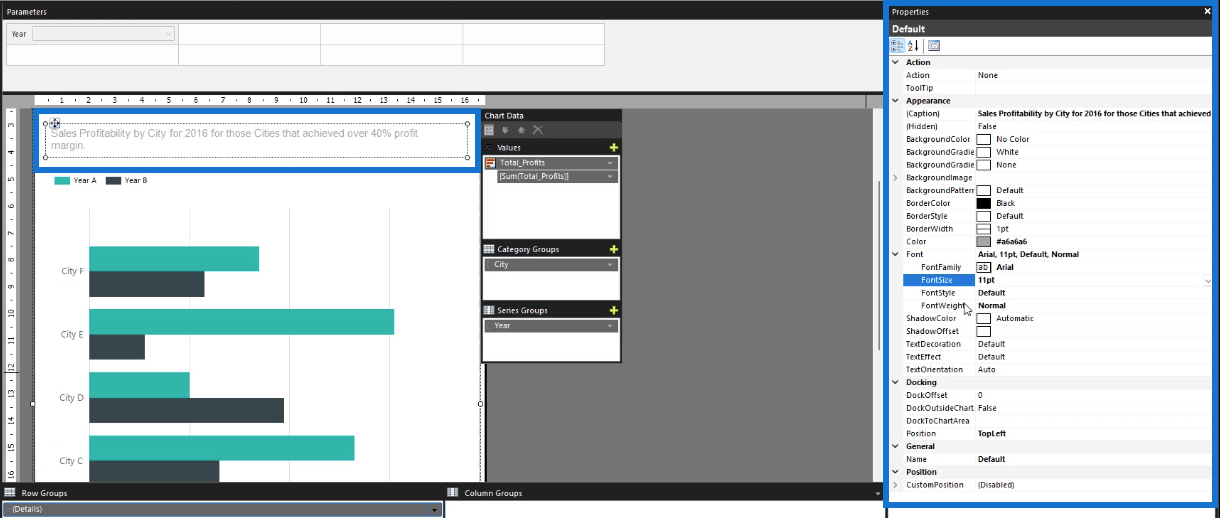Click the Column Groups grid icon
The width and height of the screenshot is (1220, 518).
click(x=453, y=493)
